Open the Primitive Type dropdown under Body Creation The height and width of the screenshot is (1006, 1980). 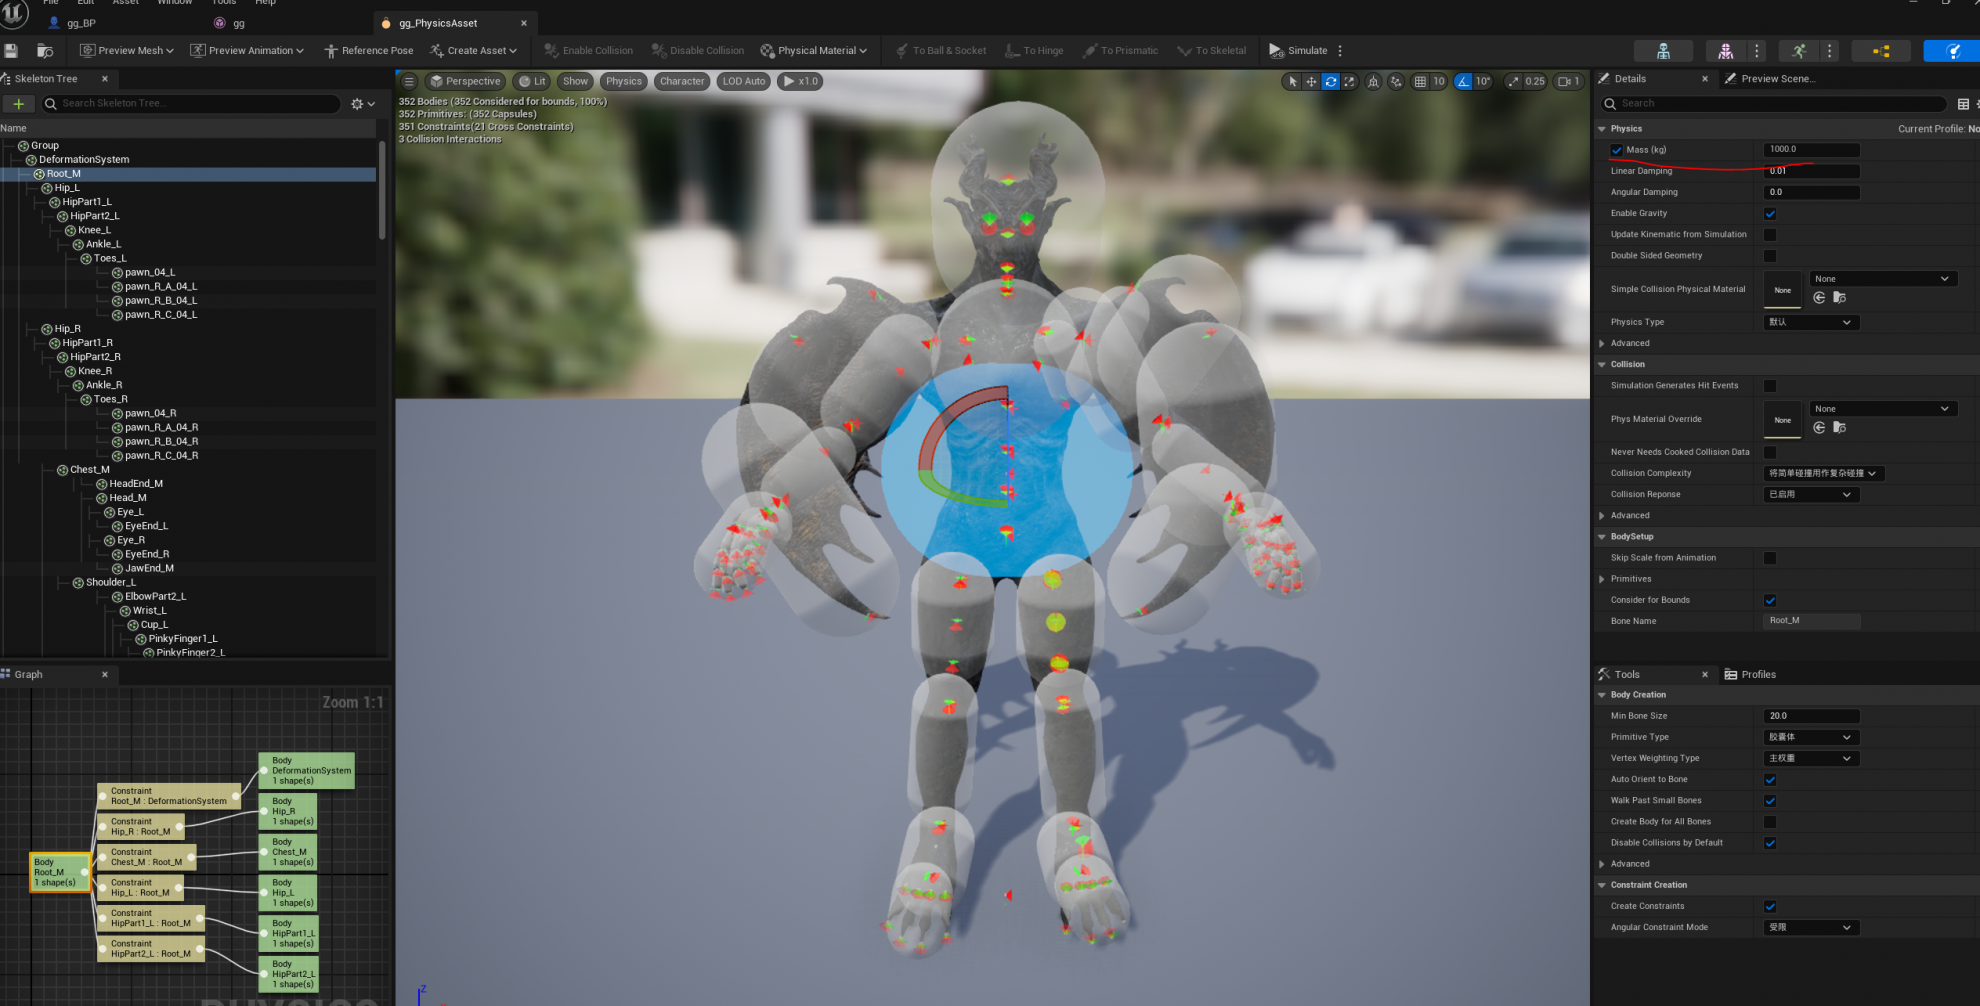tap(1810, 737)
